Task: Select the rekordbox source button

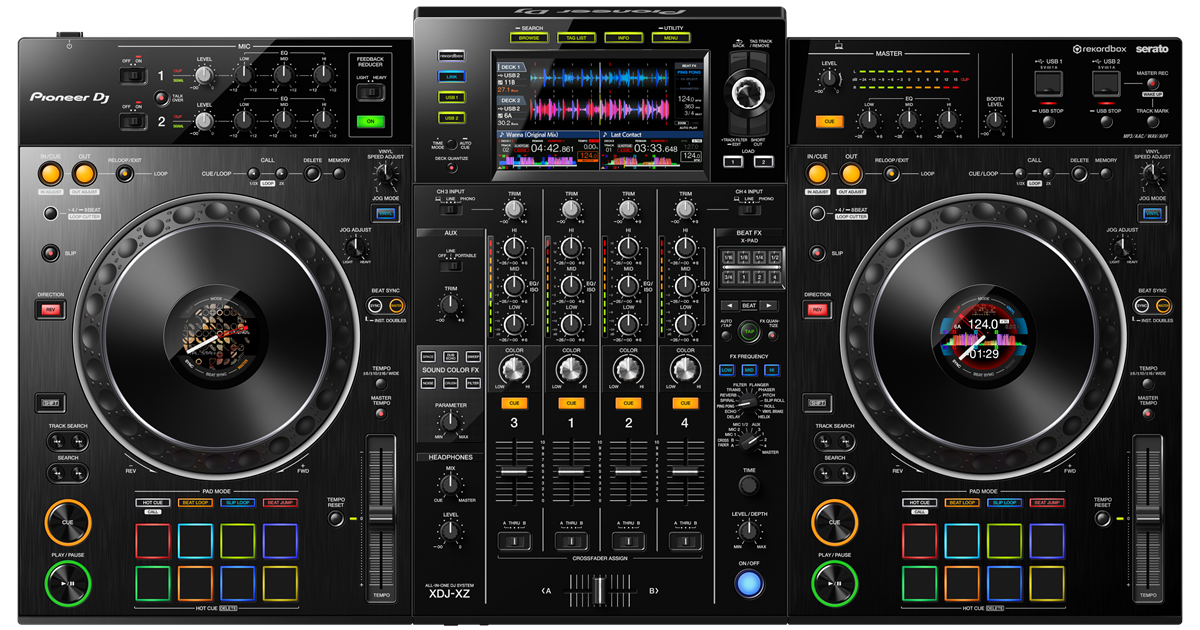Action: pyautogui.click(x=451, y=56)
